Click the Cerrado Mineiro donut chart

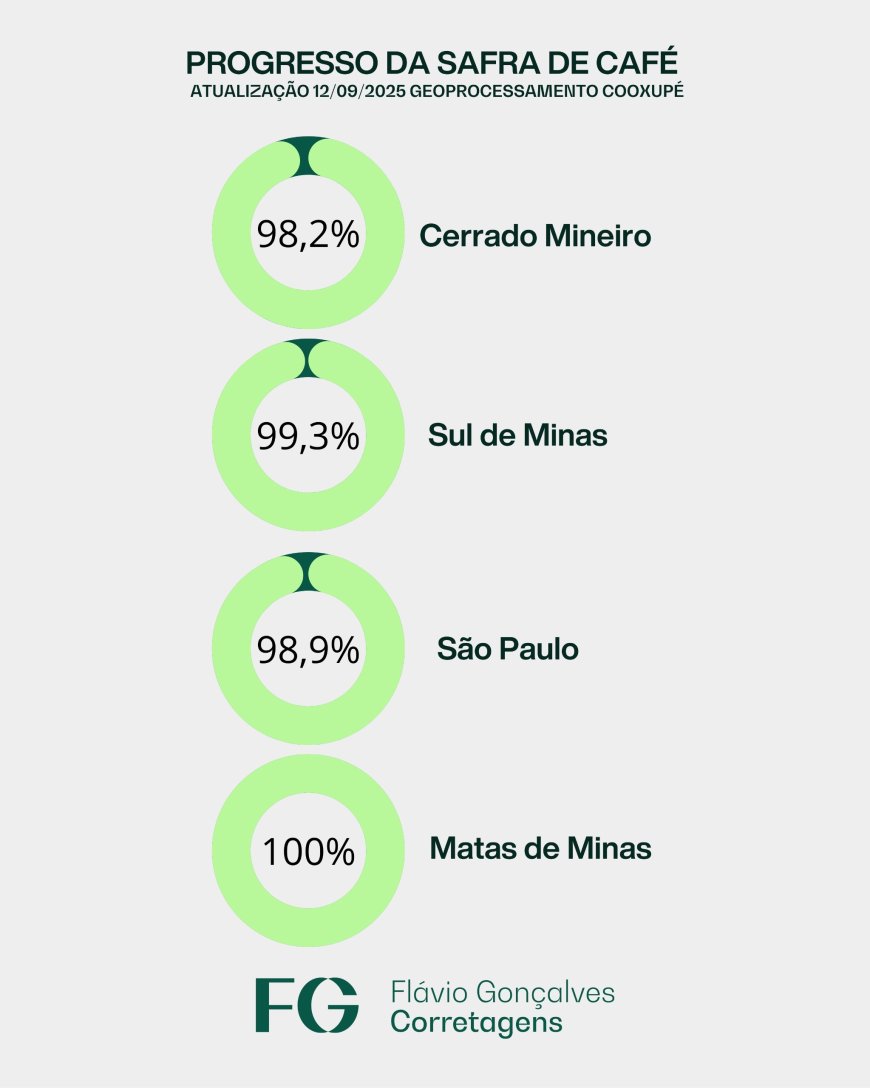[x=308, y=232]
